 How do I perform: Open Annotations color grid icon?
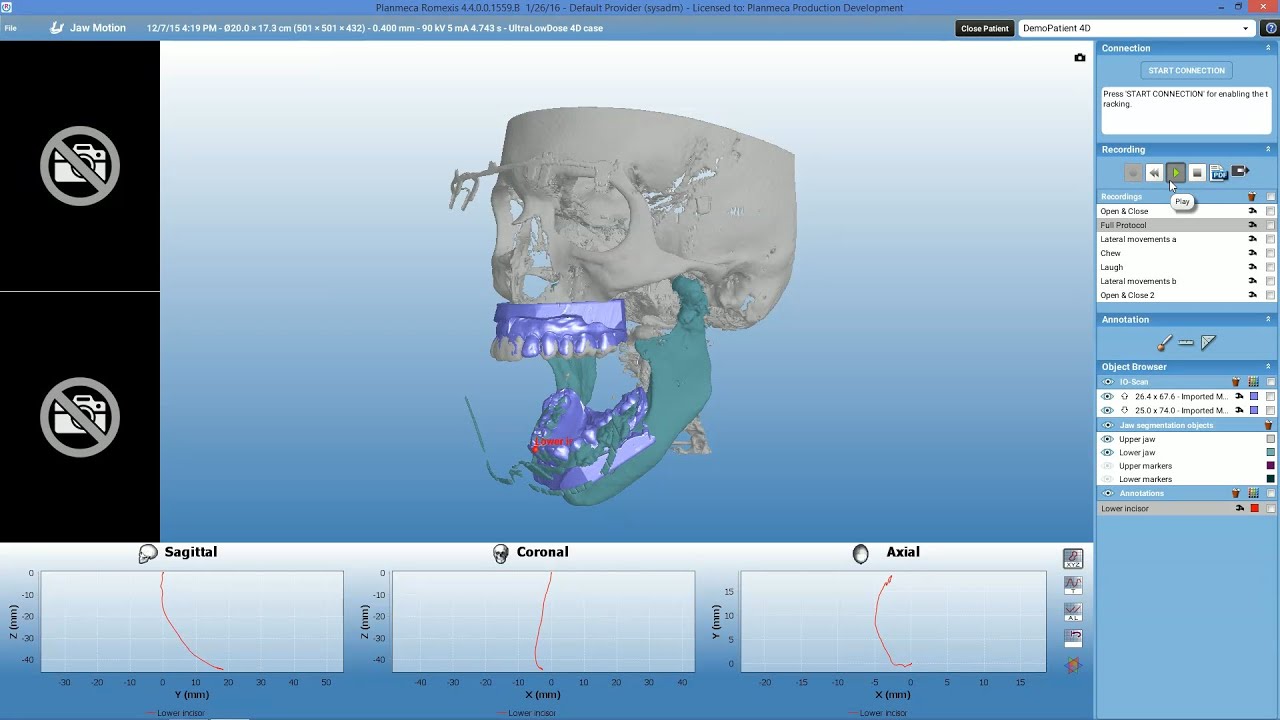tap(1254, 493)
